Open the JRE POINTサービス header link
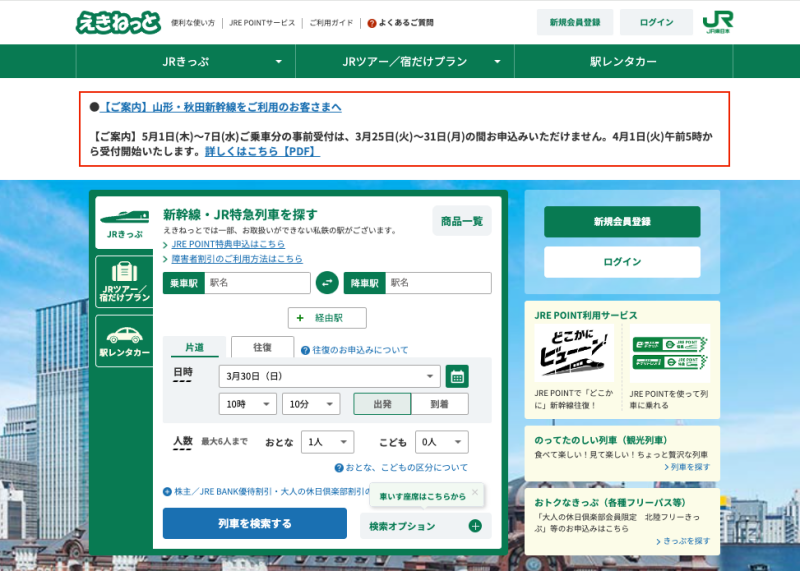Image resolution: width=800 pixels, height=571 pixels. tap(262, 23)
